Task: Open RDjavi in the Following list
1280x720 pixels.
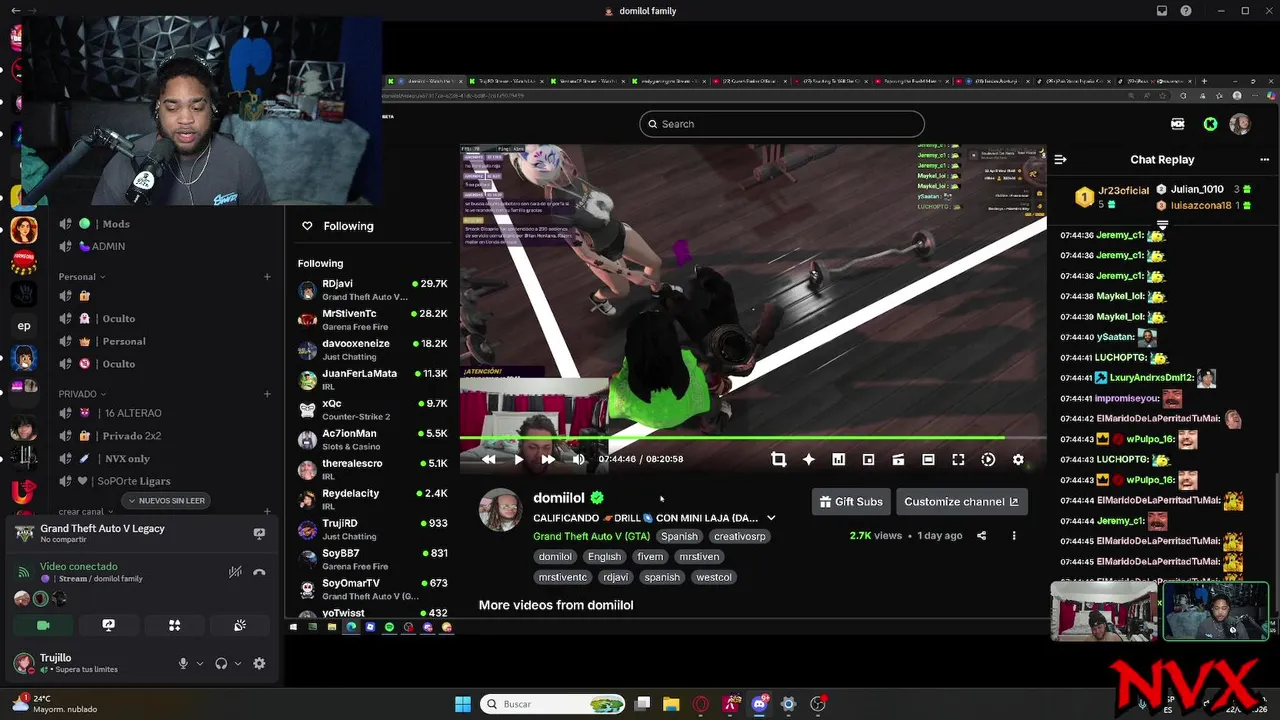Action: [x=372, y=290]
